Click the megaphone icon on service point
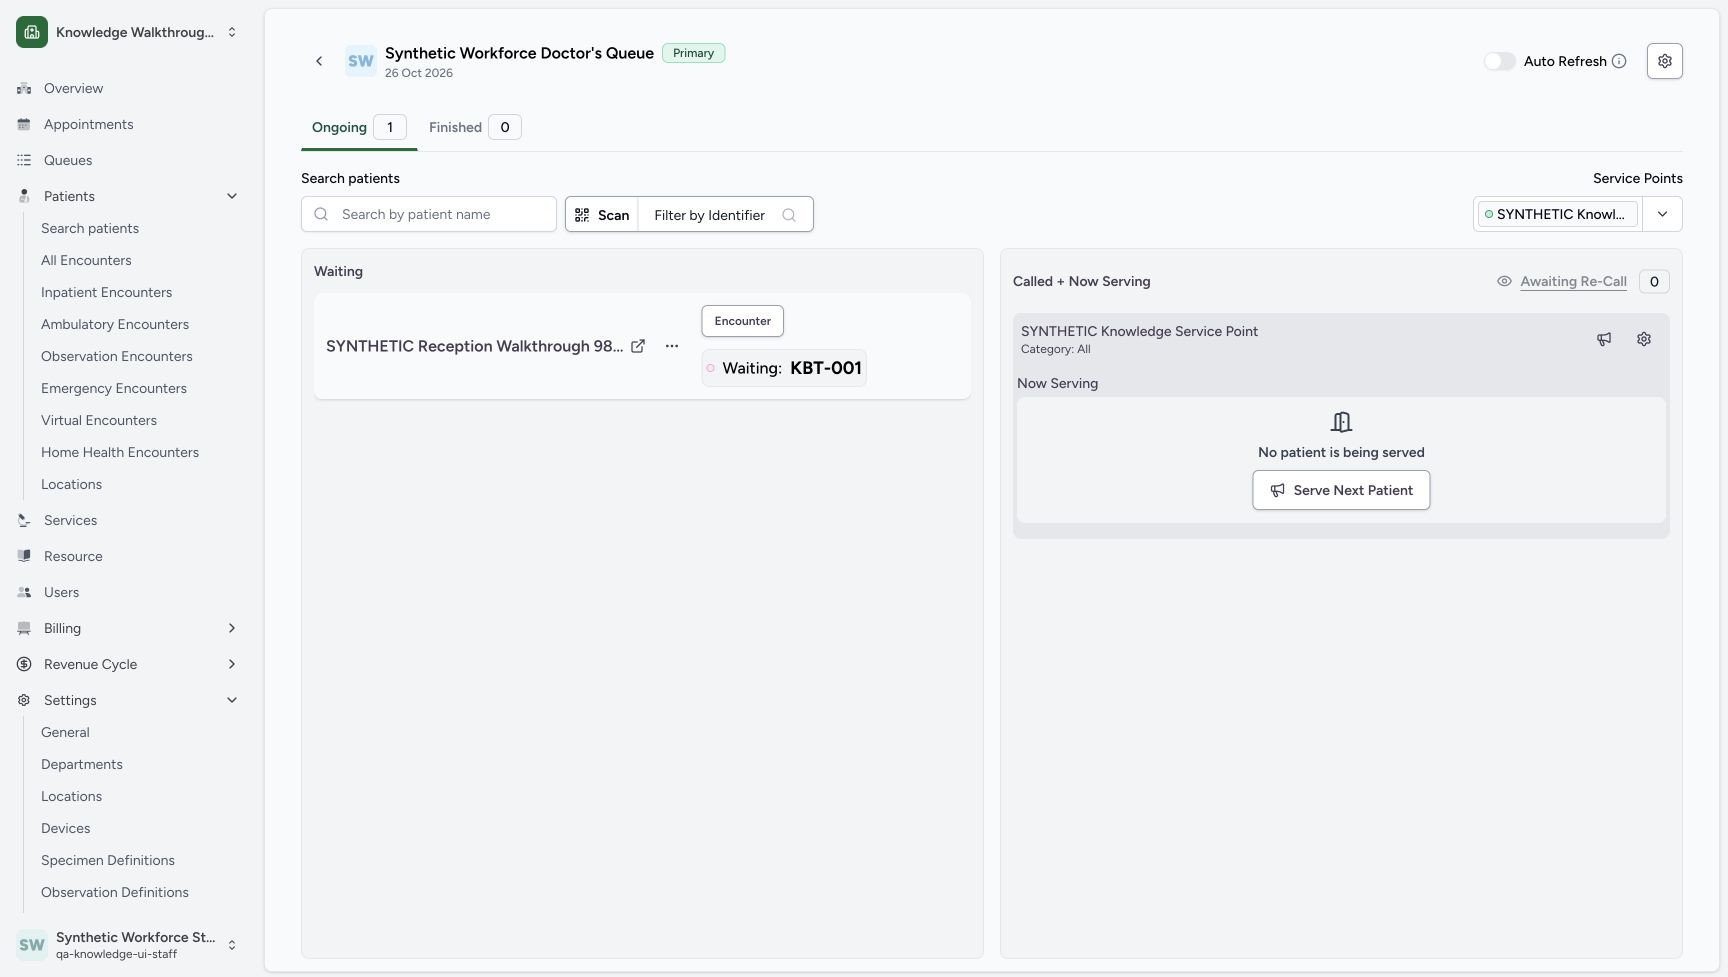 click(x=1604, y=339)
